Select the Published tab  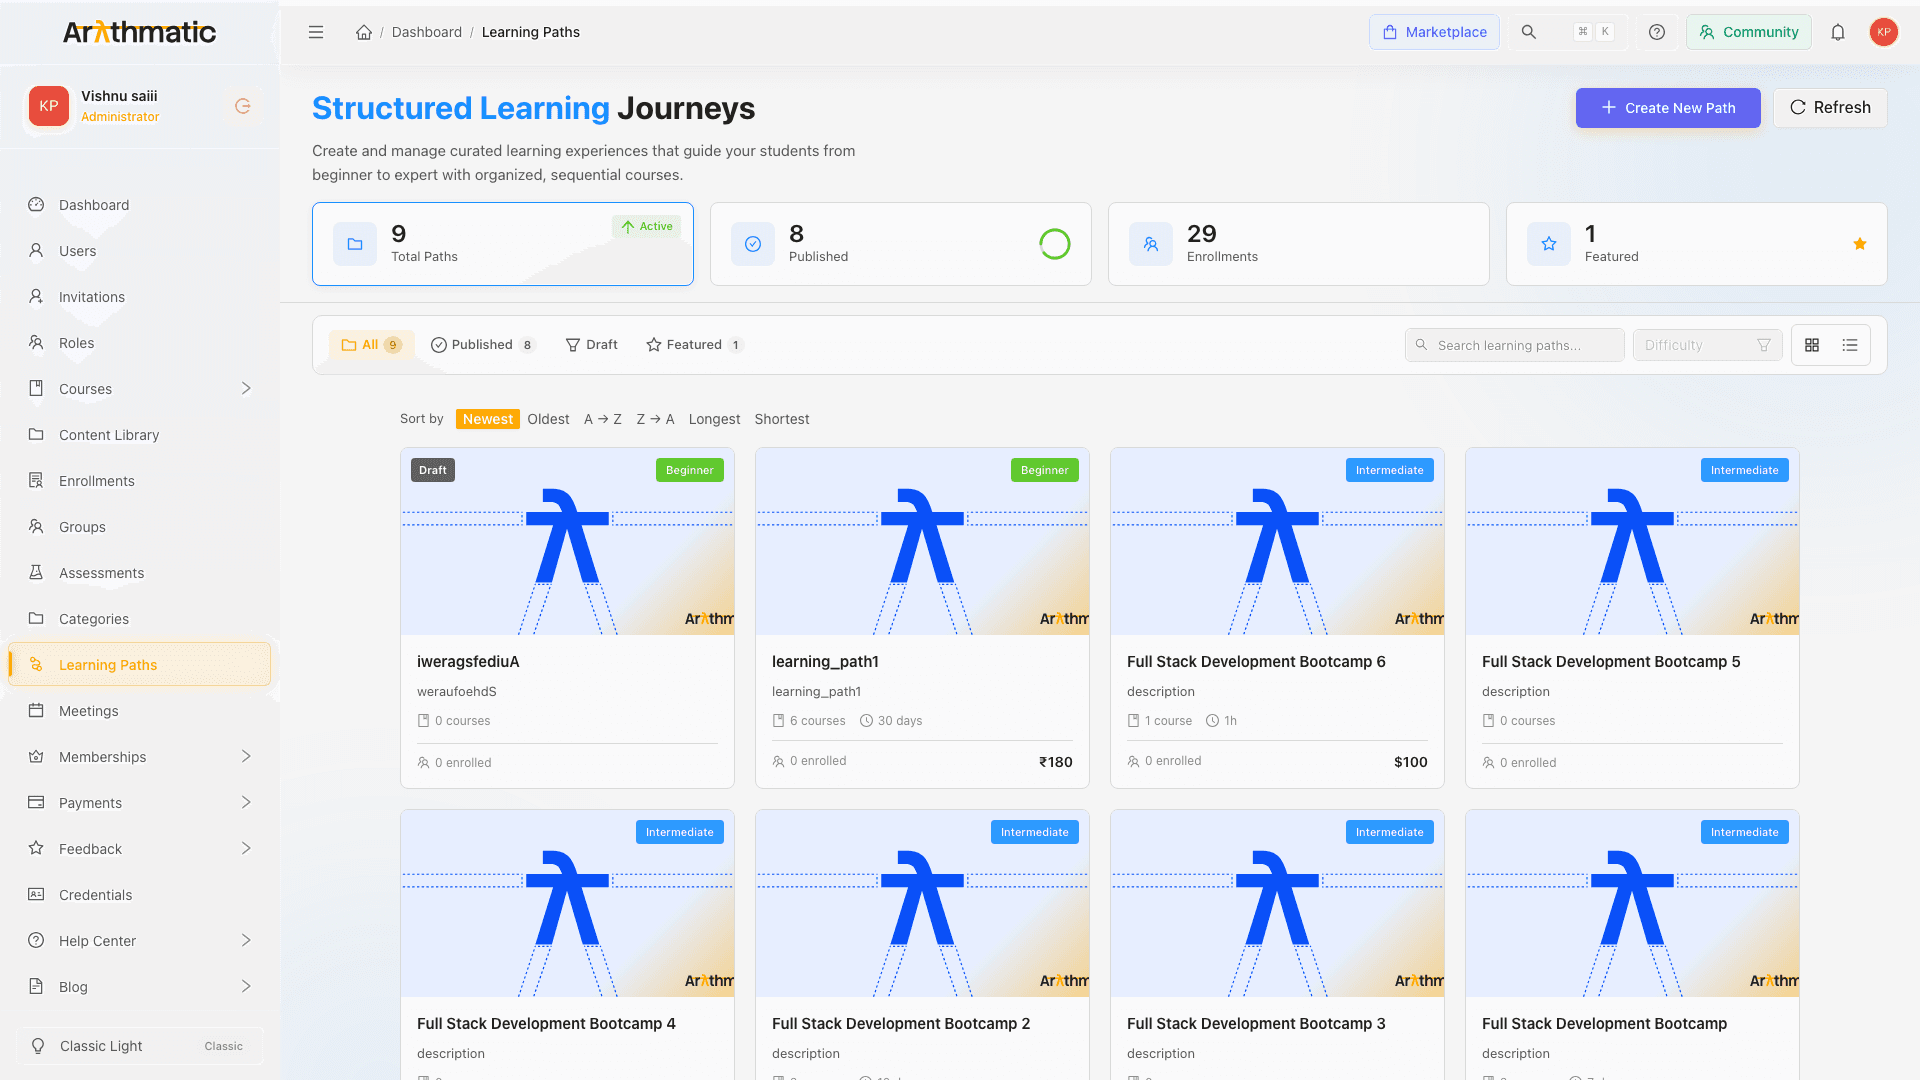point(483,345)
